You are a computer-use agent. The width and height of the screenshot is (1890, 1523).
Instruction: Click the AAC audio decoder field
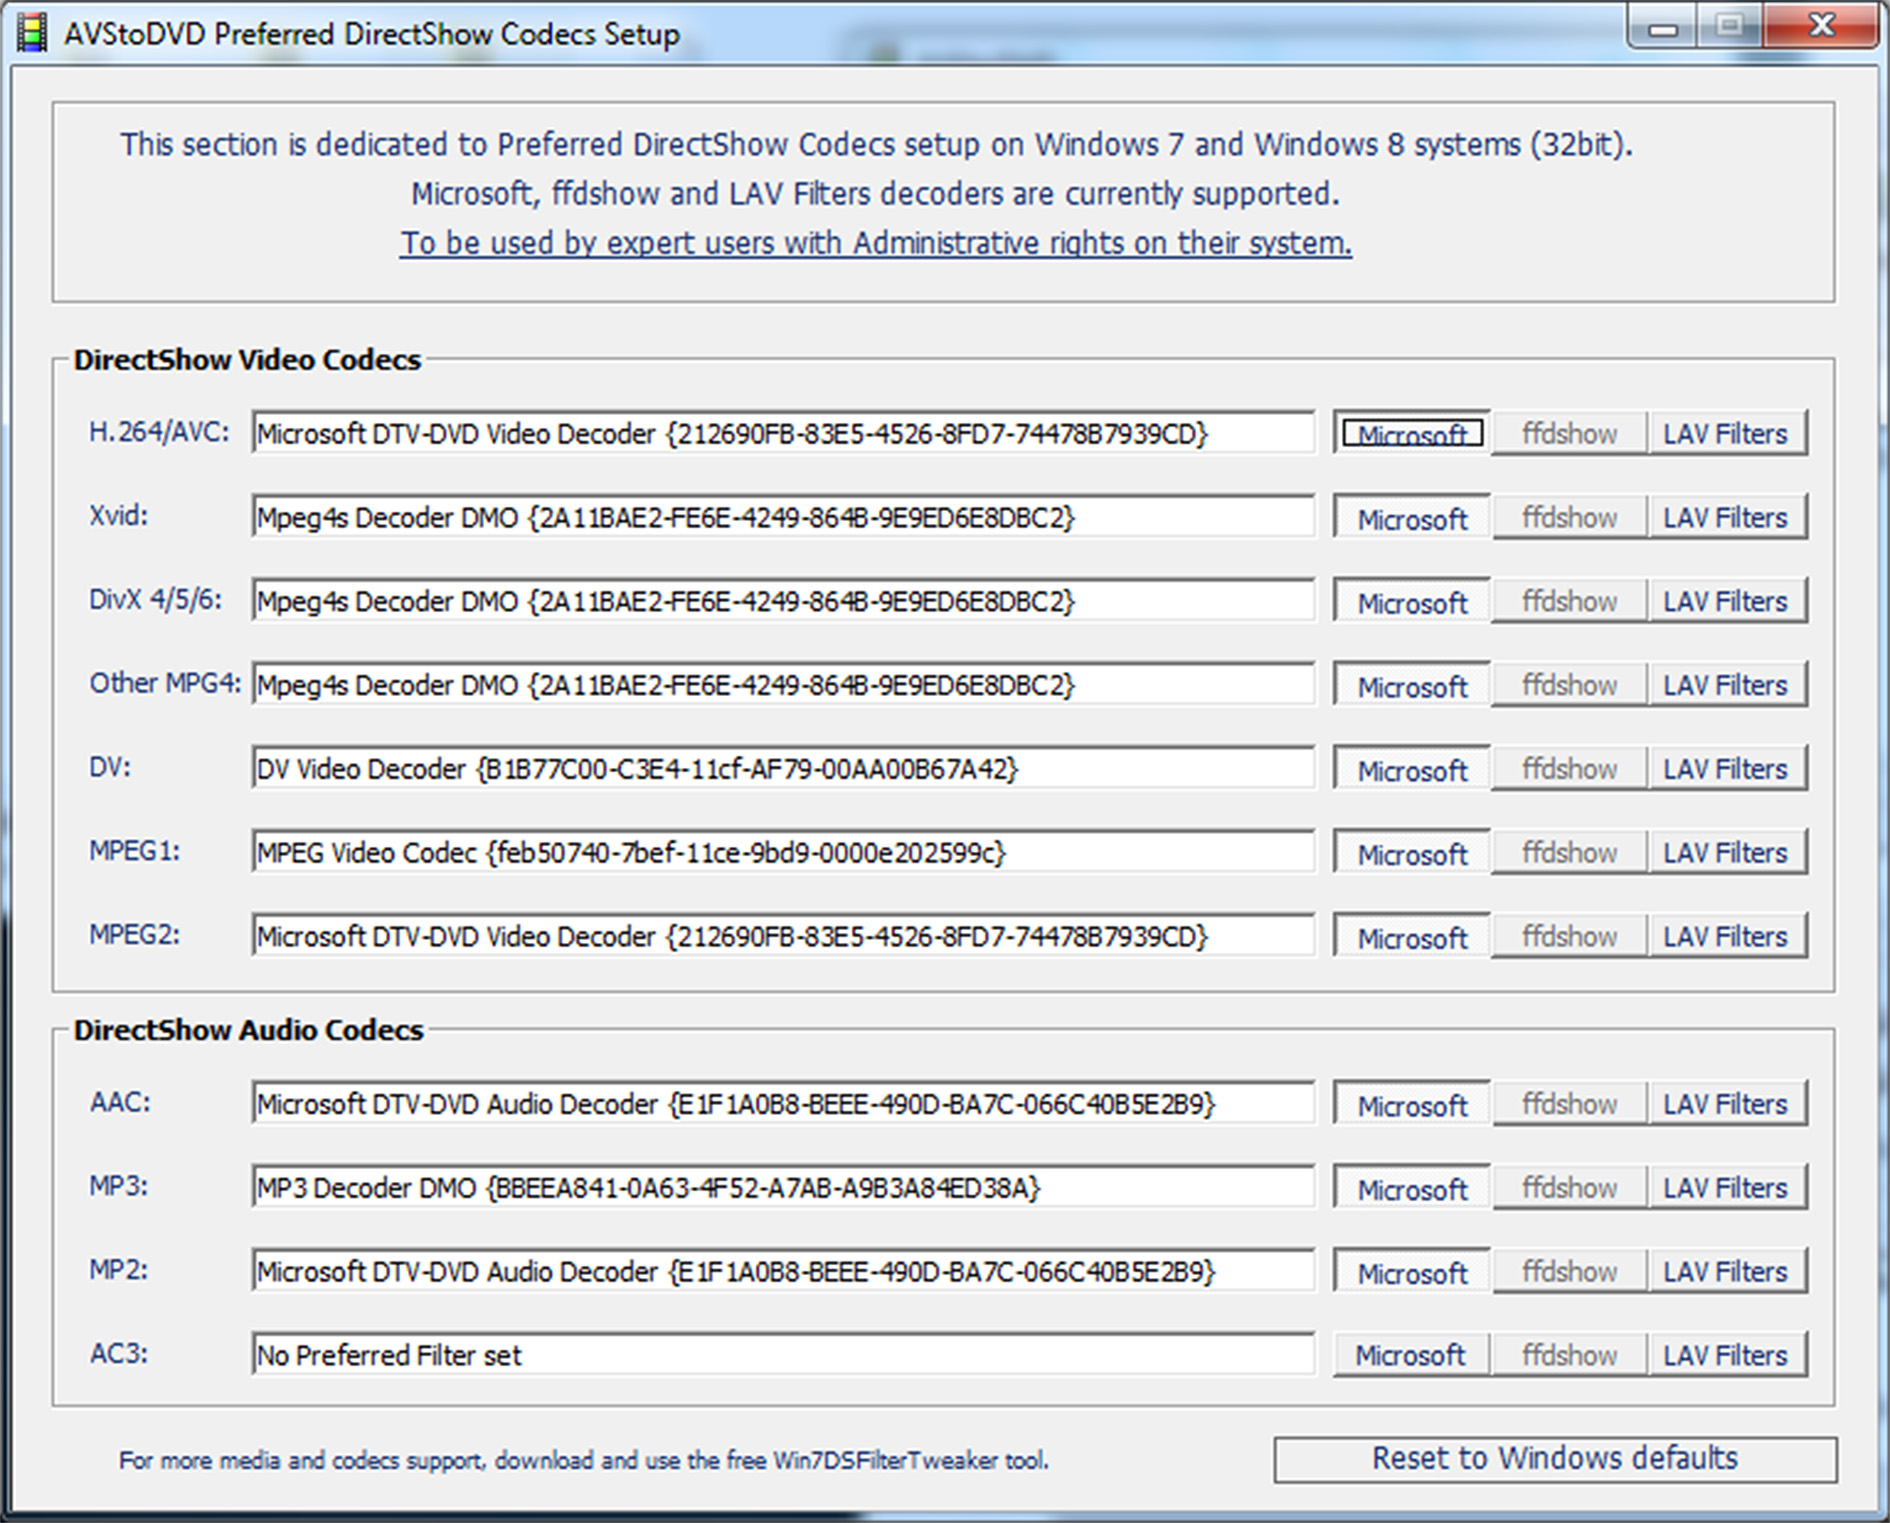783,1104
